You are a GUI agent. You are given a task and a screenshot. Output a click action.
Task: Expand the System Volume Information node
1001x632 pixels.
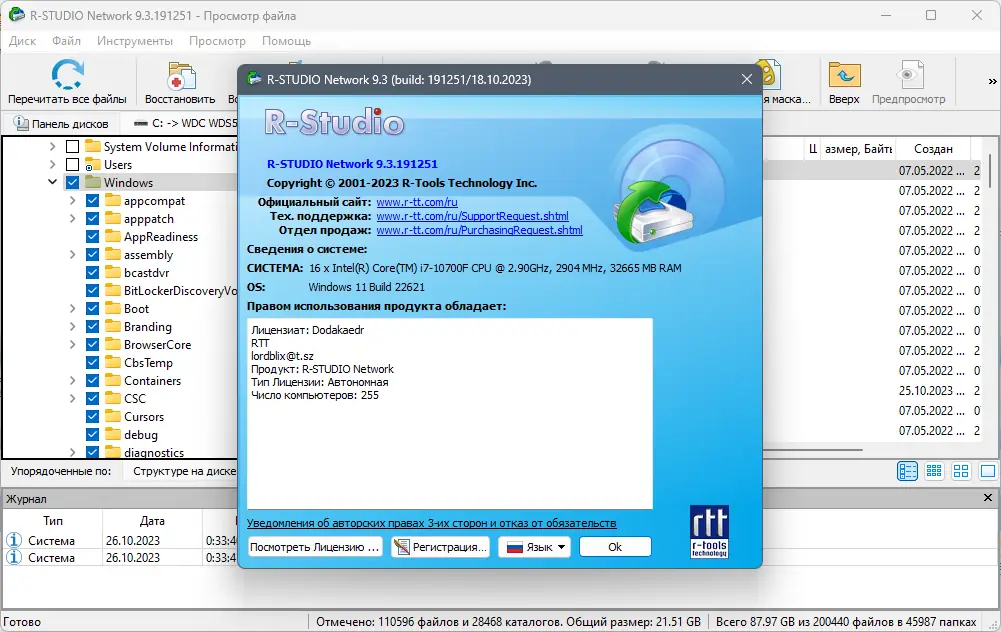click(x=52, y=147)
